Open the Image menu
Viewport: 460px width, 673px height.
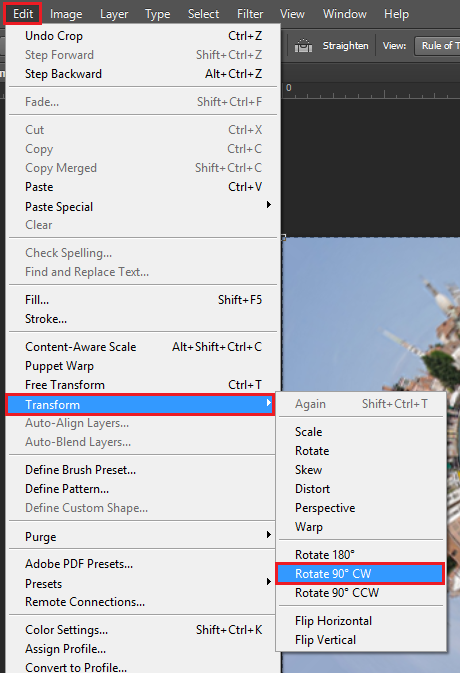tap(66, 14)
